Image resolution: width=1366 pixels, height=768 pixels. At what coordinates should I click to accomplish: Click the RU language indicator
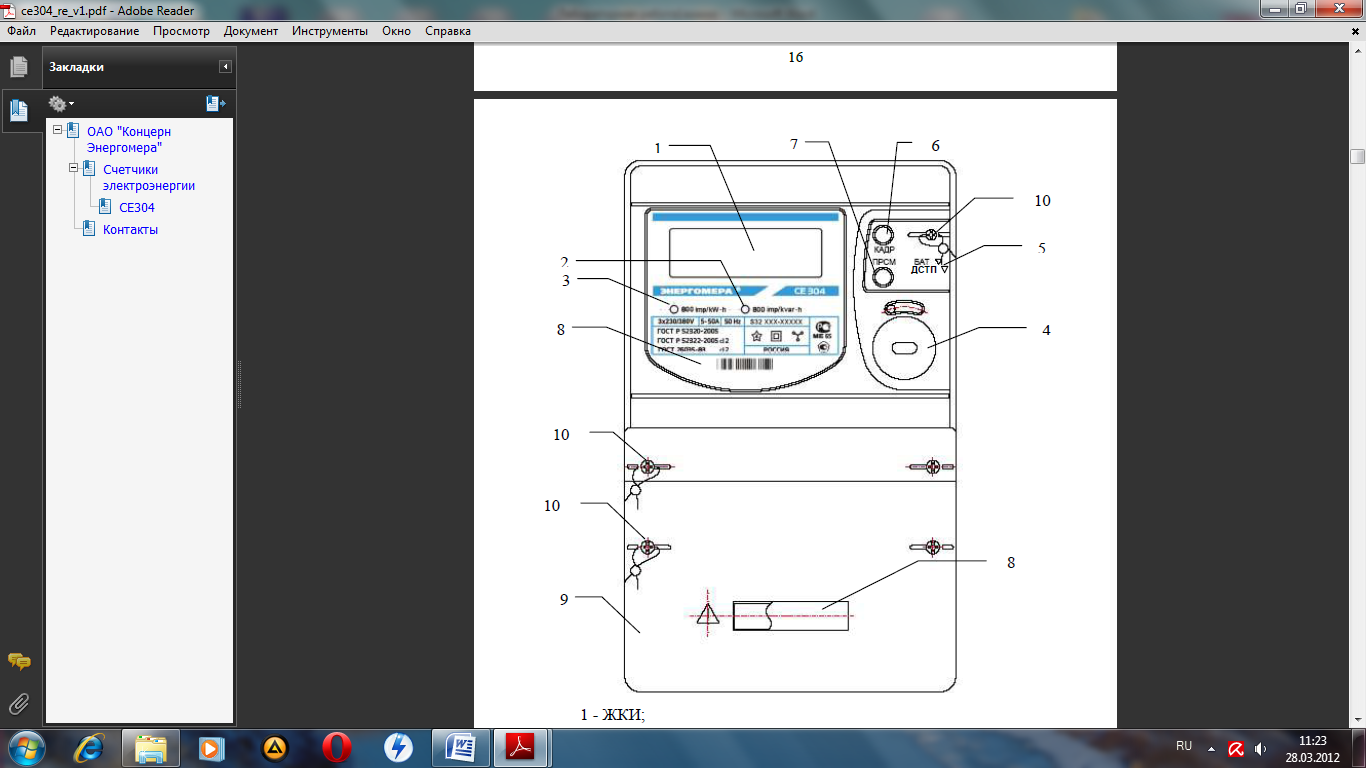(x=1184, y=746)
